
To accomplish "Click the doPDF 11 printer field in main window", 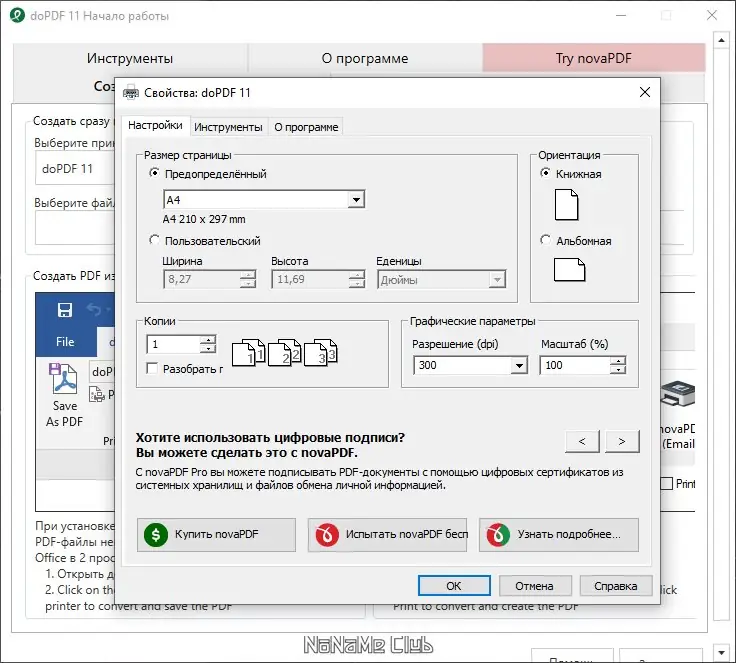I will (x=75, y=169).
